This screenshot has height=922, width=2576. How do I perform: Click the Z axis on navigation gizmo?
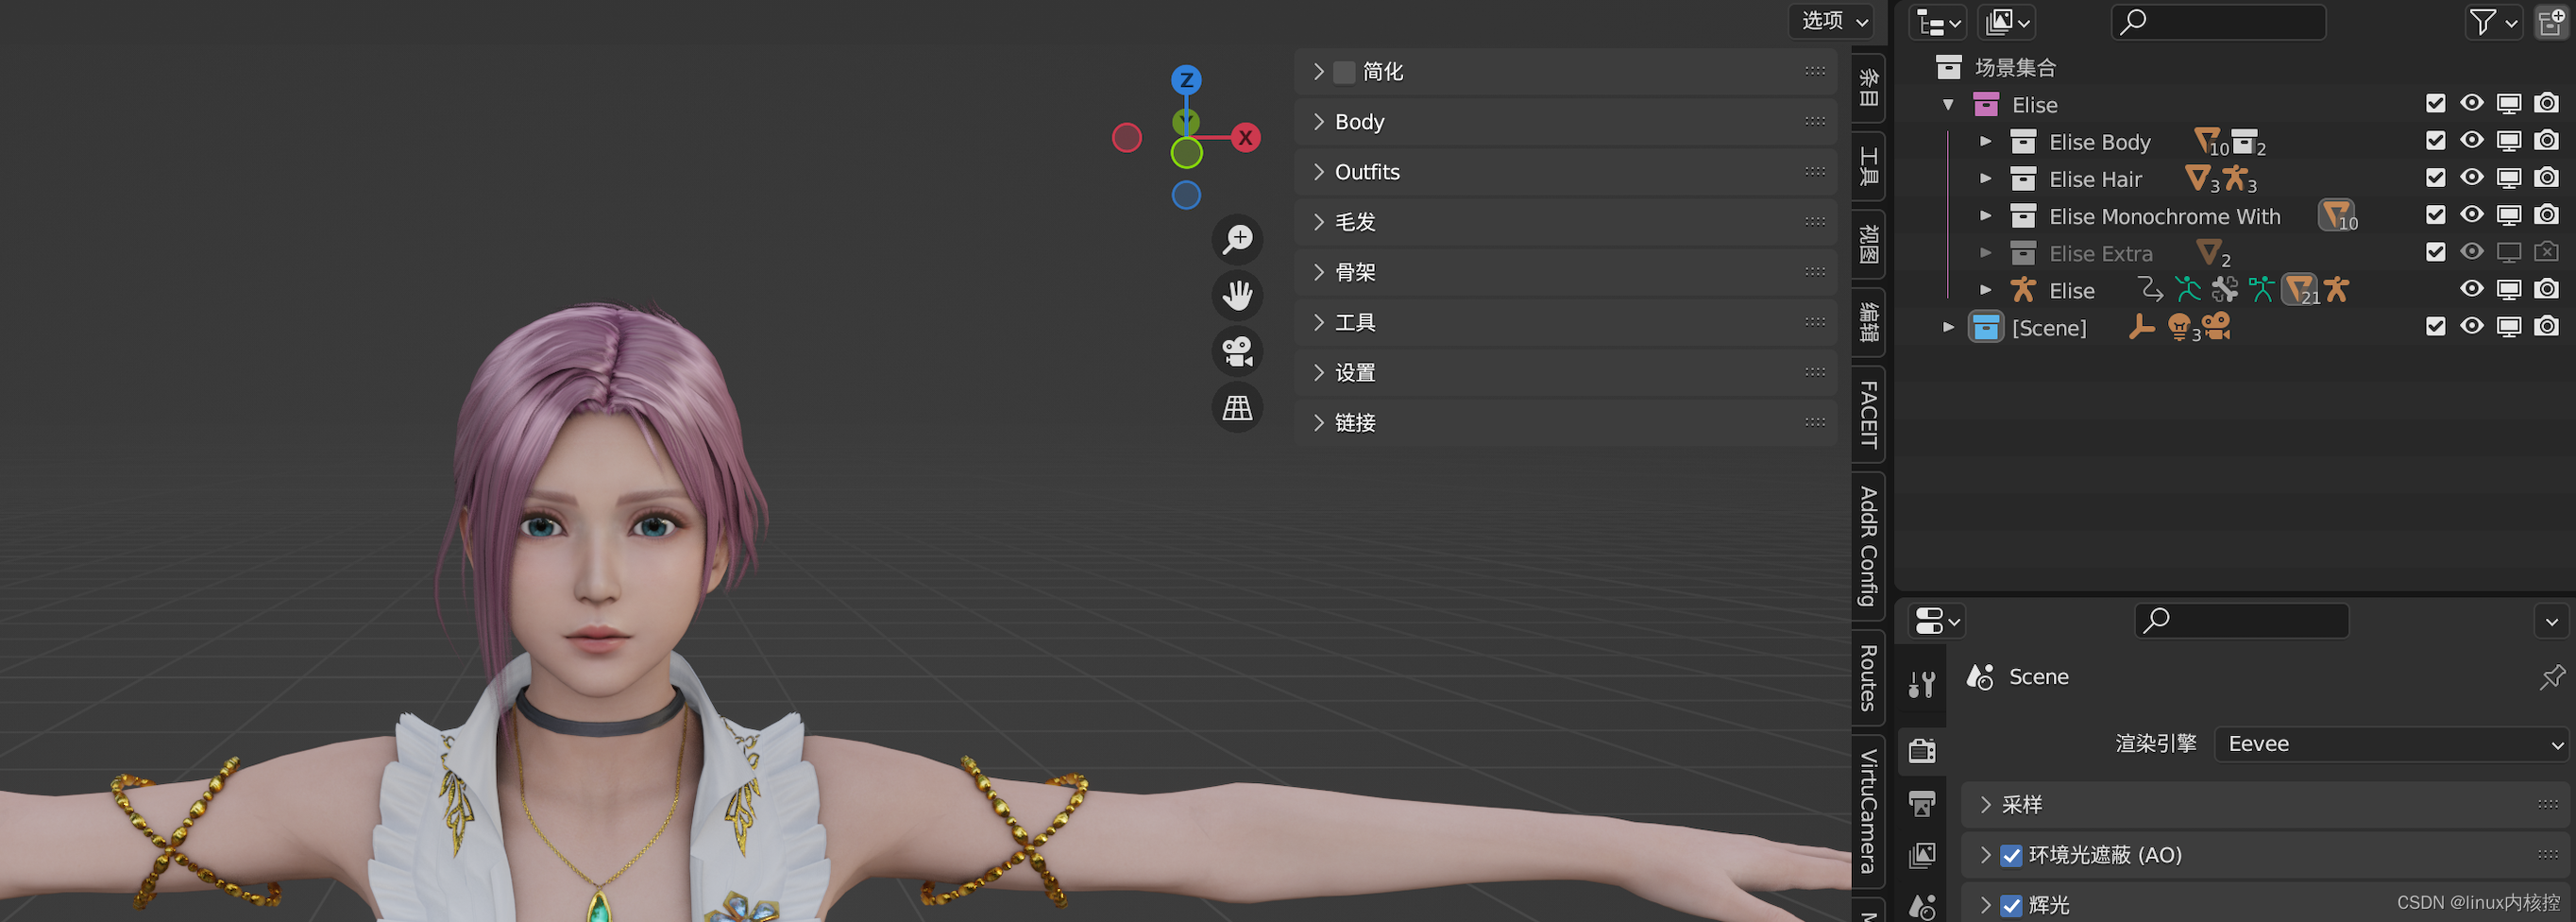click(1186, 80)
